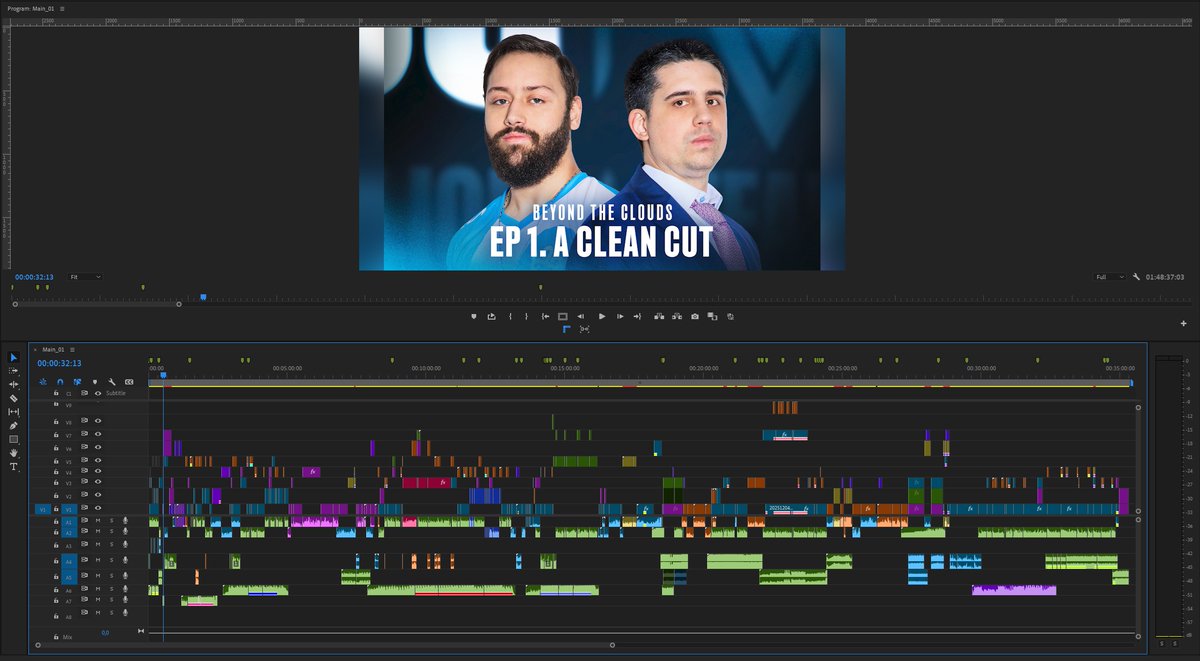Viewport: 1200px width, 661px height.
Task: Select the Track Select Forward tool
Action: pos(13,370)
